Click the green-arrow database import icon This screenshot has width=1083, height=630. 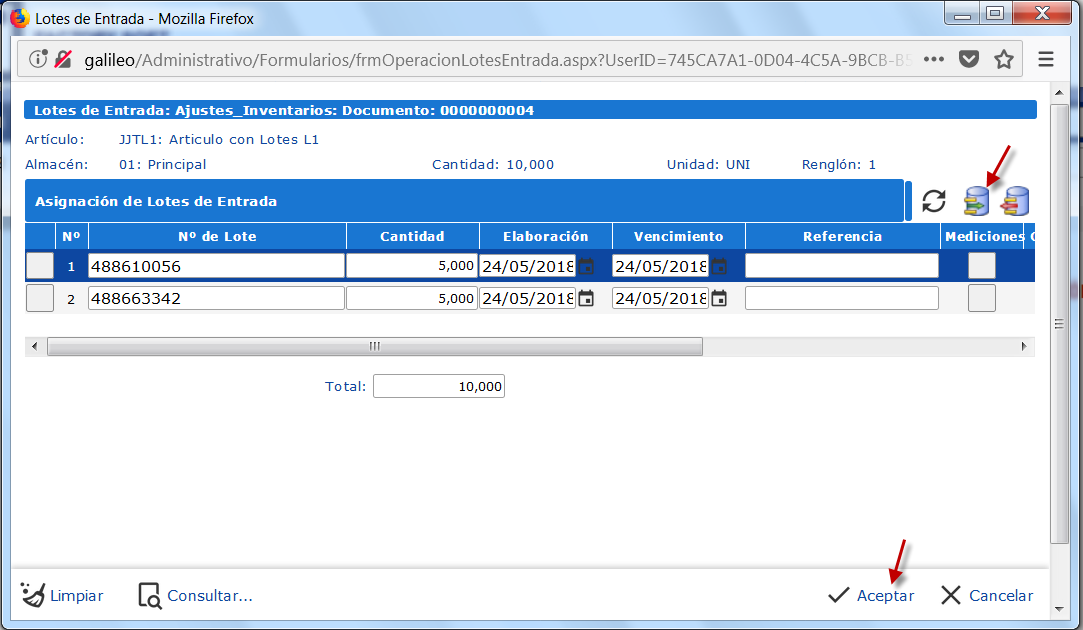(x=977, y=201)
